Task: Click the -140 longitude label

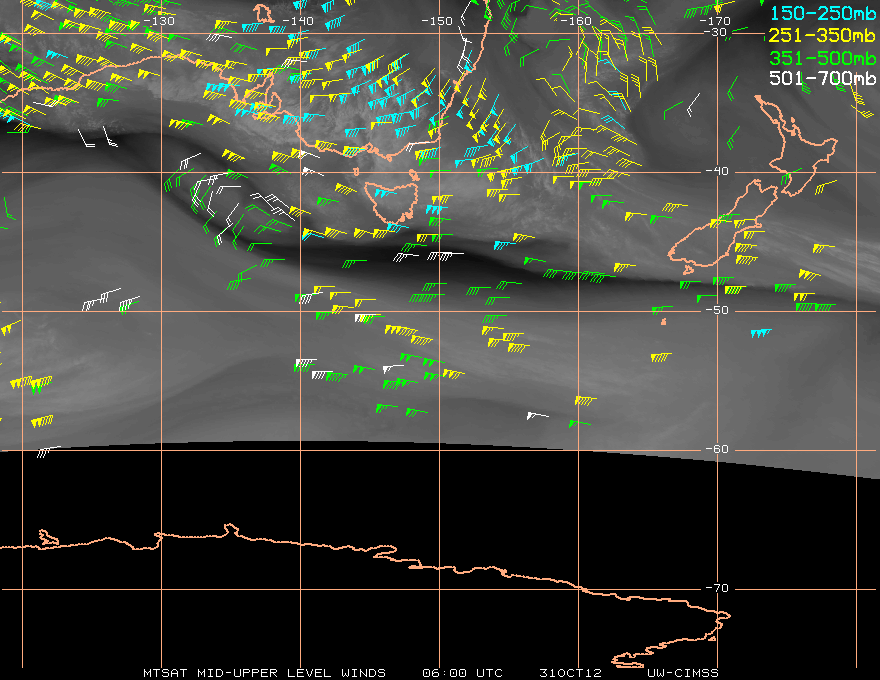Action: coord(297,21)
